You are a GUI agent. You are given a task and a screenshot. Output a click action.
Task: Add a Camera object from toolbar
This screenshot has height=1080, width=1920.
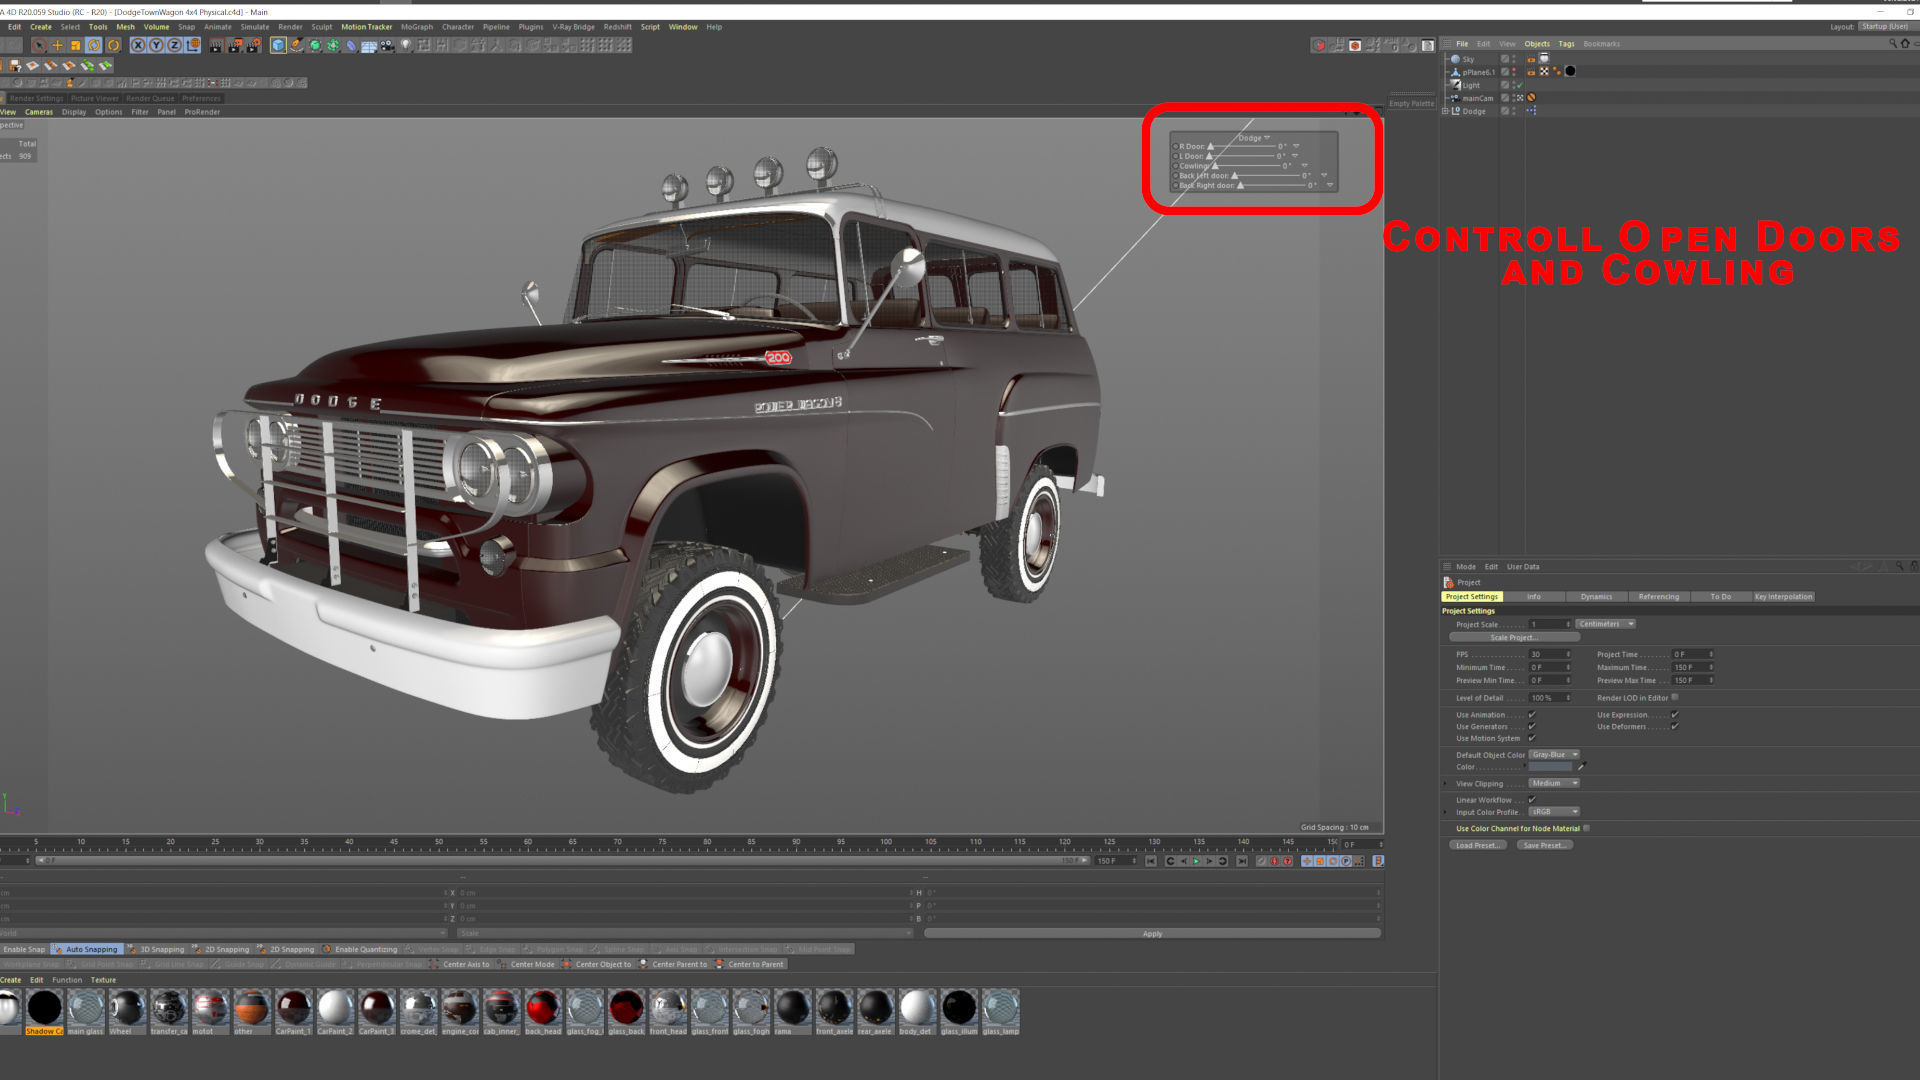click(x=387, y=45)
